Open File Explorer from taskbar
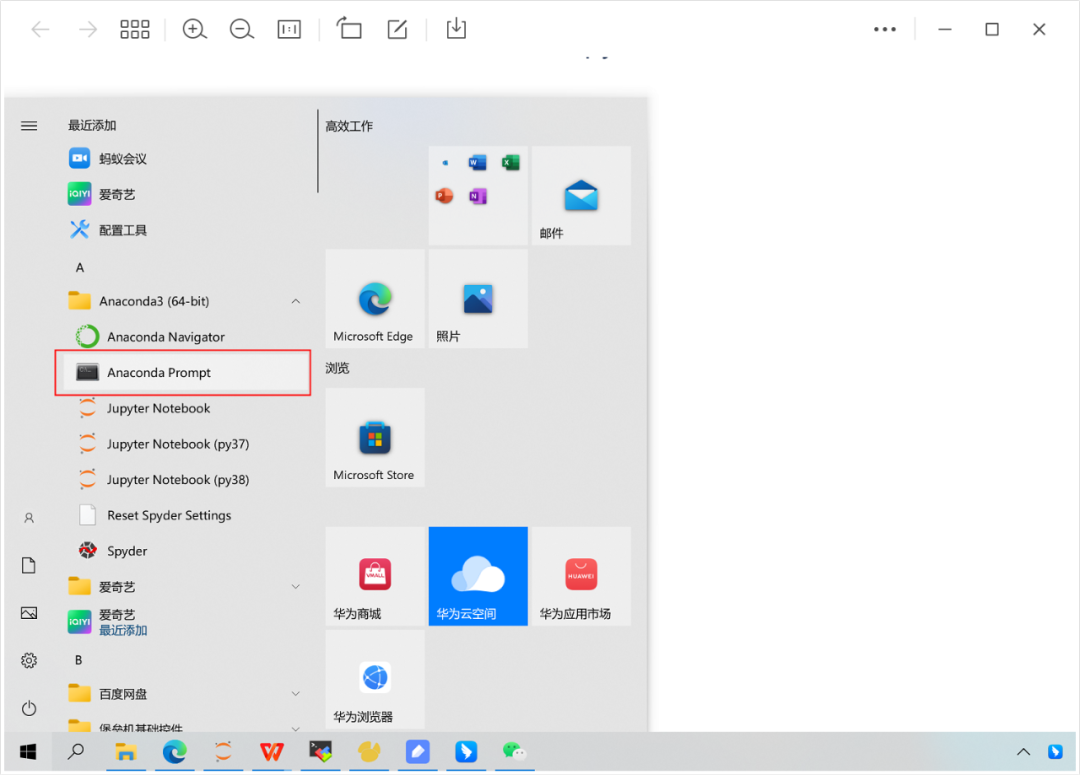The image size is (1080, 775). pos(125,752)
